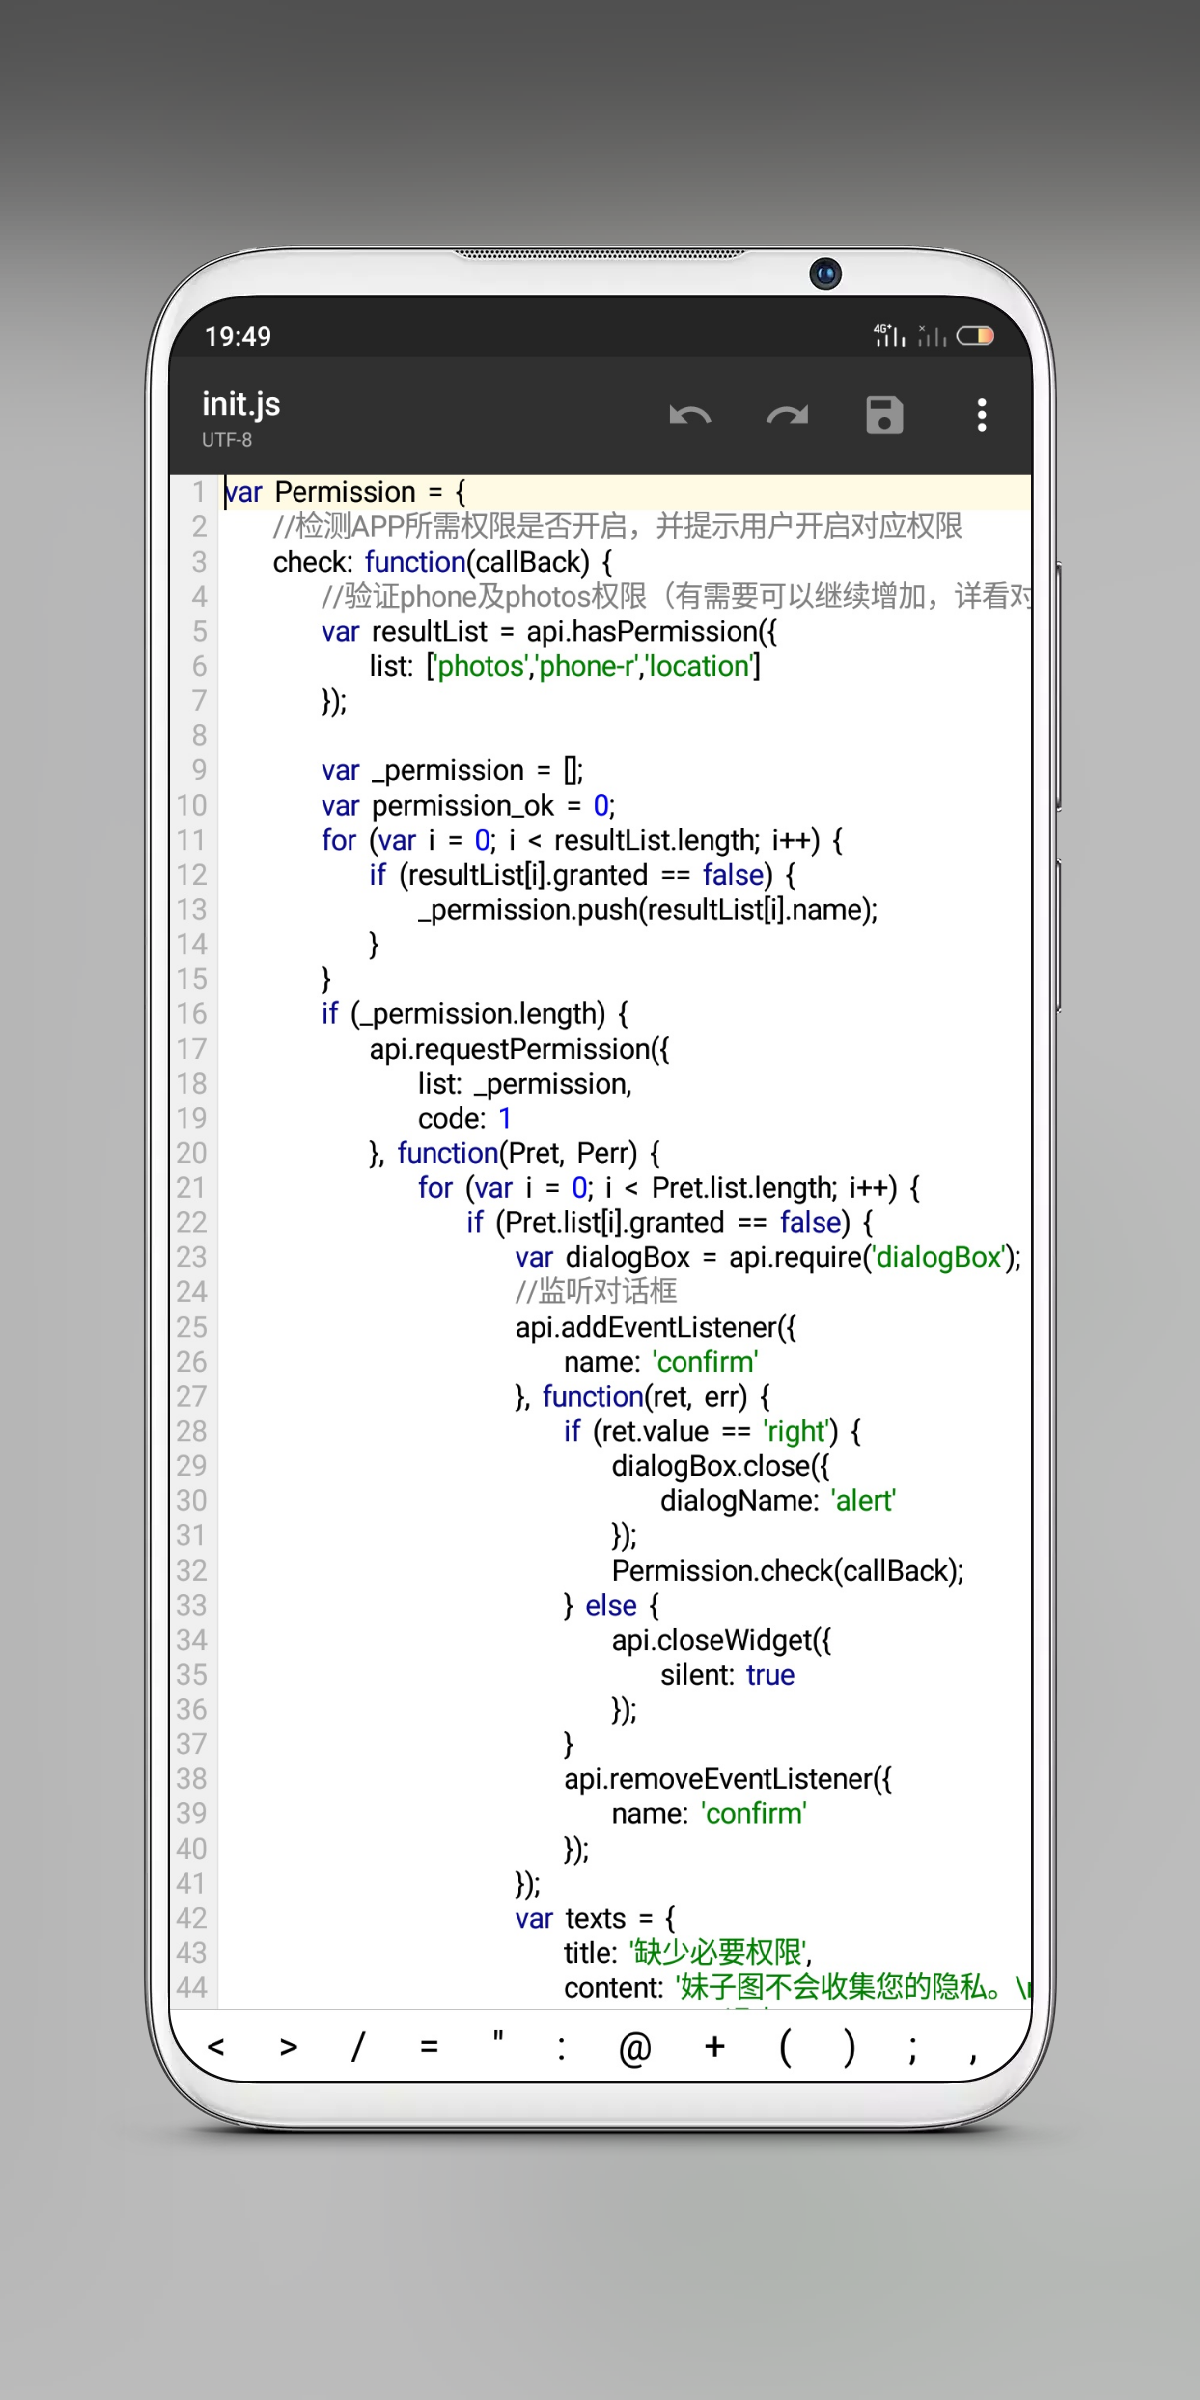
Task: Open the three-dot overflow menu
Action: click(981, 415)
